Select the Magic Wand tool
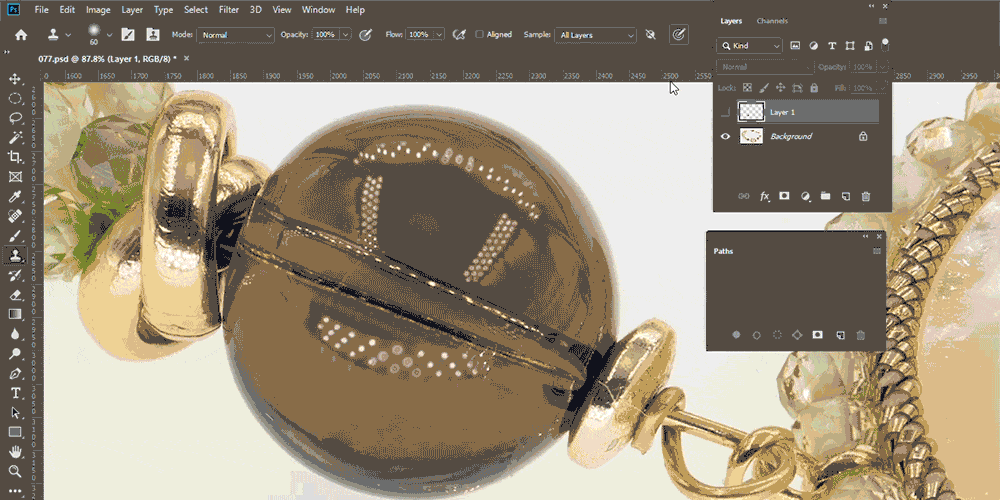The width and height of the screenshot is (1000, 500). coord(15,138)
